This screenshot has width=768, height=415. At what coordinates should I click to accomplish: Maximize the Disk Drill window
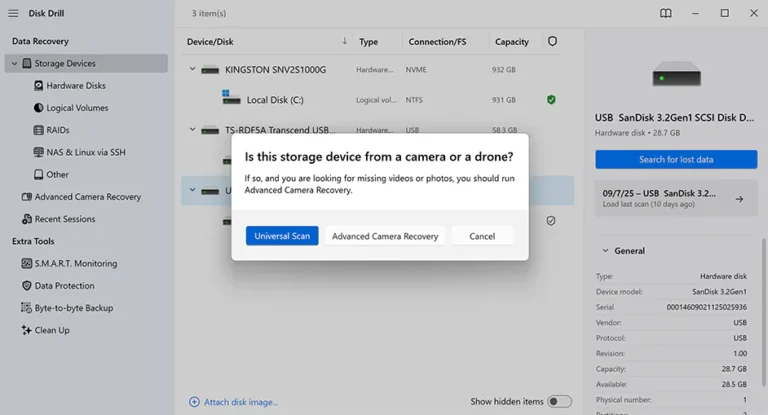[724, 13]
